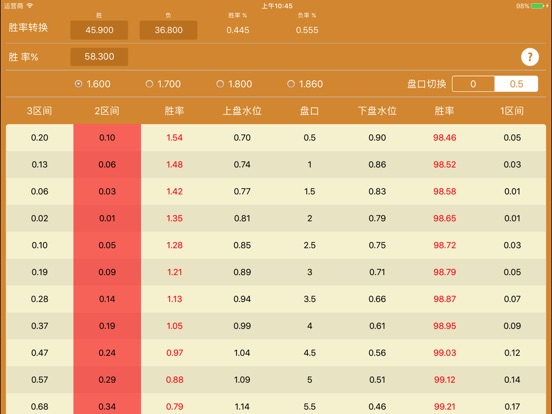Click 3区间 cell 0.47
Viewport: 552px width, 414px height.
click(x=39, y=353)
